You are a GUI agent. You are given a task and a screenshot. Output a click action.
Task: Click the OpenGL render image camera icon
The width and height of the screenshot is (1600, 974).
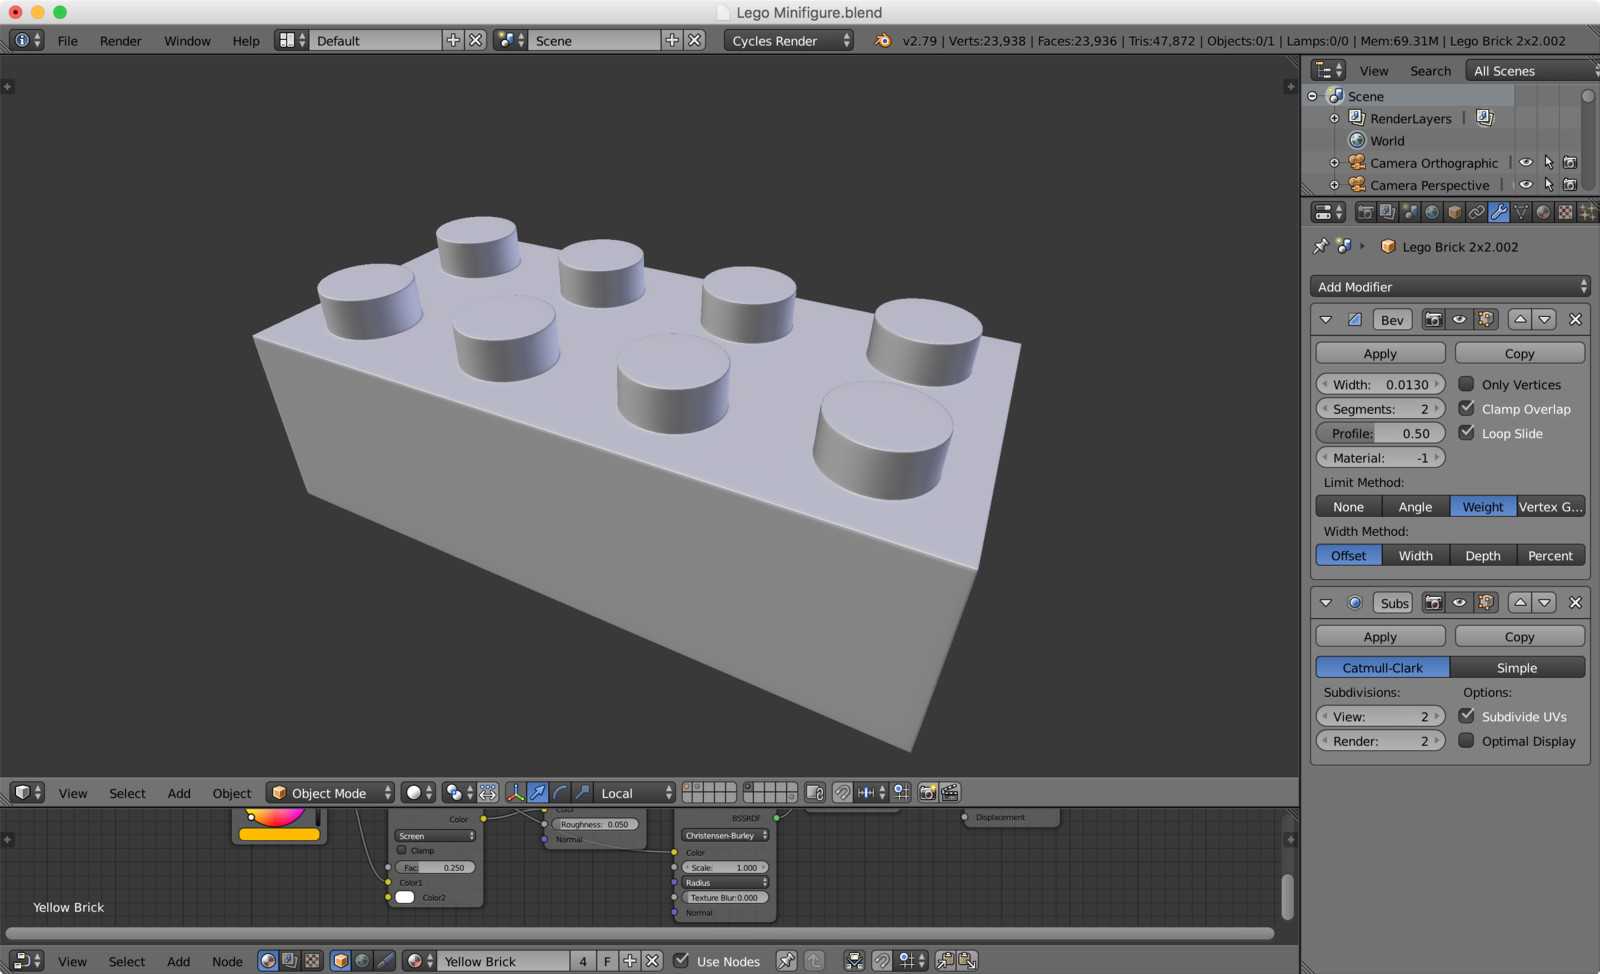[928, 793]
